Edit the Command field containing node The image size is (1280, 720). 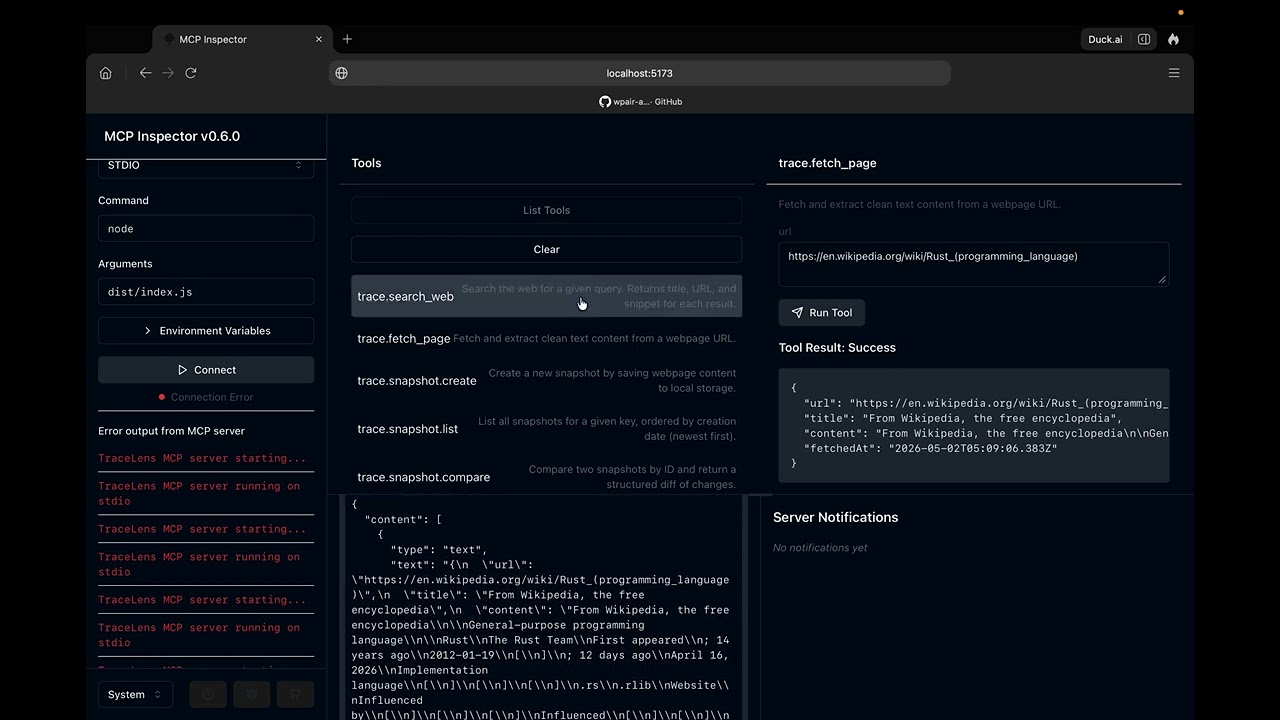206,229
